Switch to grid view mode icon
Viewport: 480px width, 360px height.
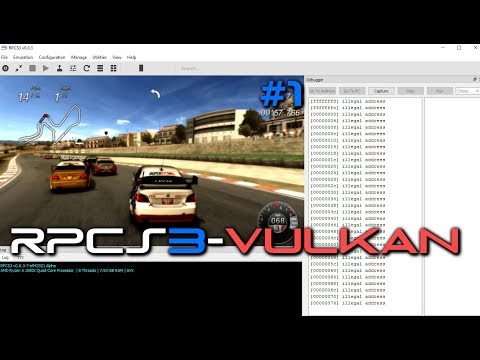[x=114, y=68]
